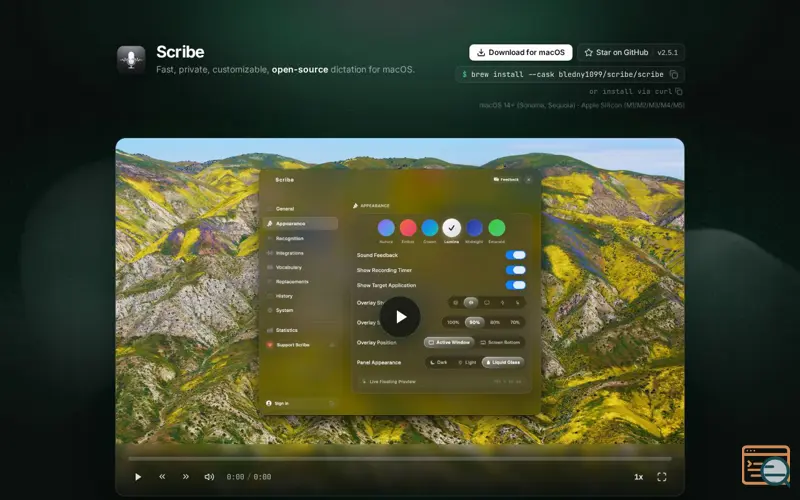The height and width of the screenshot is (500, 800).
Task: Open Recognition in the Scribe preview sidebar
Action: (289, 238)
